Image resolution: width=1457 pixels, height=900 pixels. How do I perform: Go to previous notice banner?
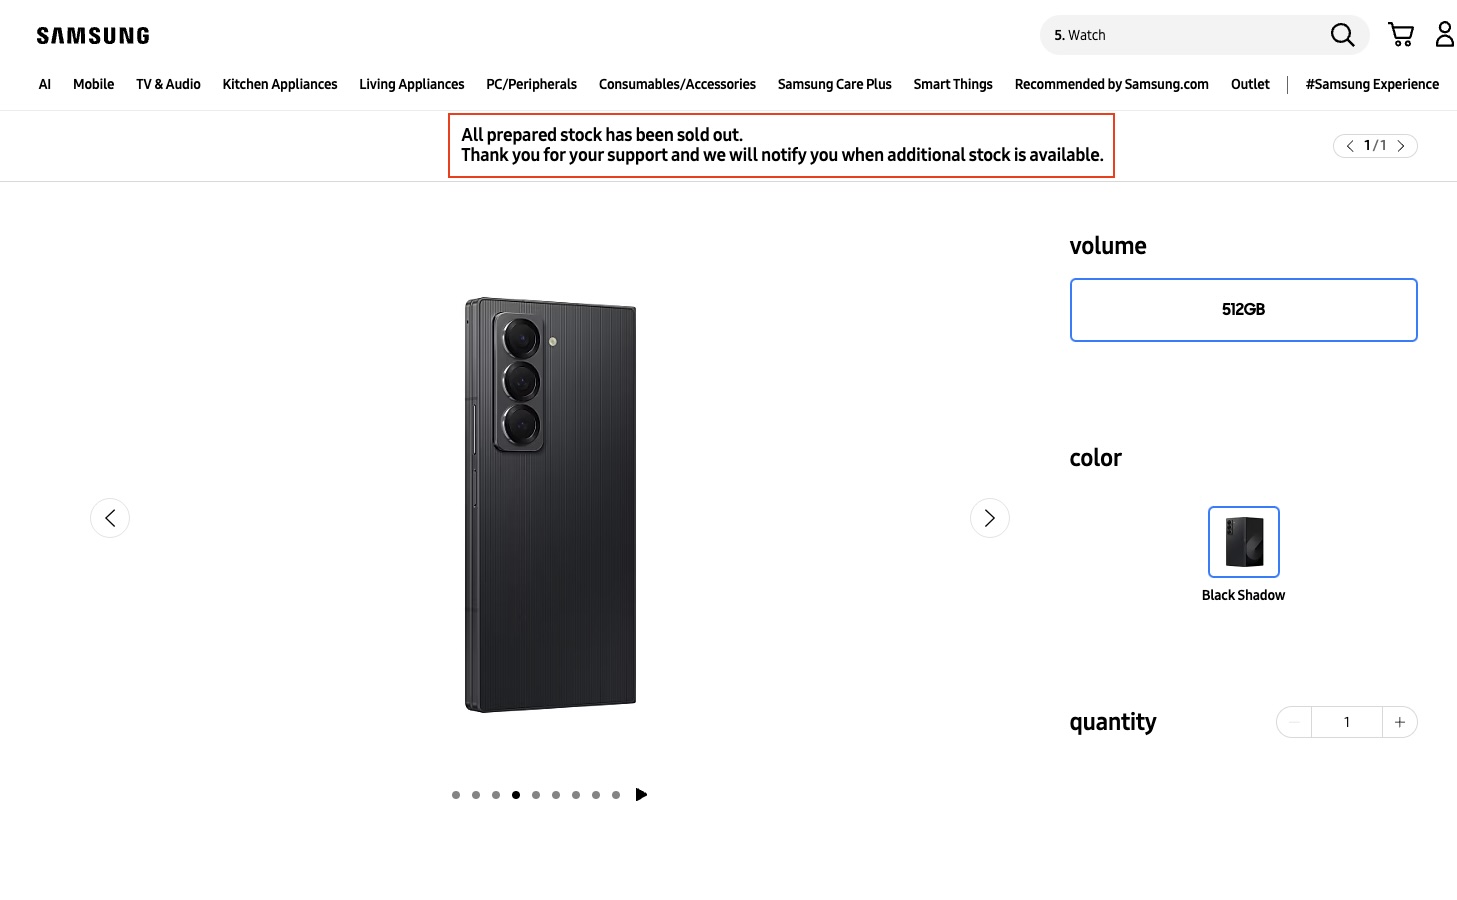click(x=1350, y=146)
